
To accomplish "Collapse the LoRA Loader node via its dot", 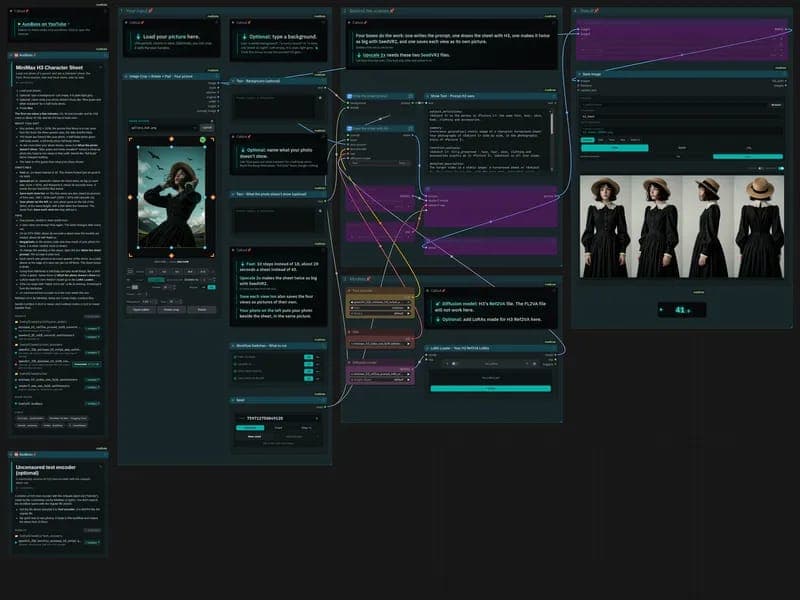I will coord(428,348).
